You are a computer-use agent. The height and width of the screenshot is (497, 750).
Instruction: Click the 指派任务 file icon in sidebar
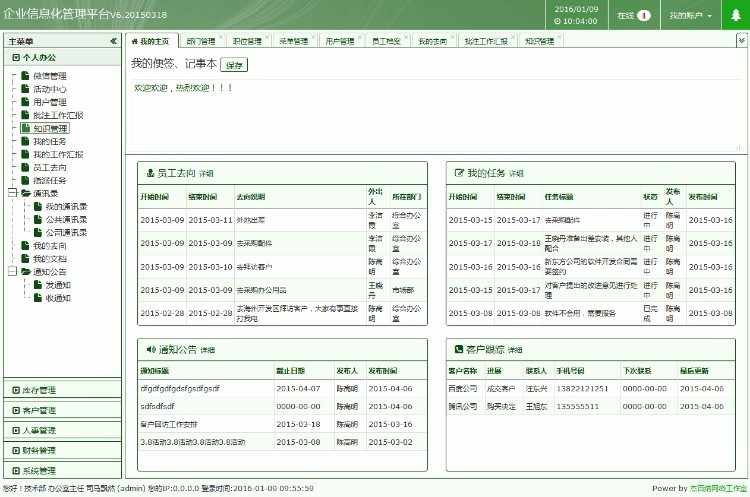(25, 180)
